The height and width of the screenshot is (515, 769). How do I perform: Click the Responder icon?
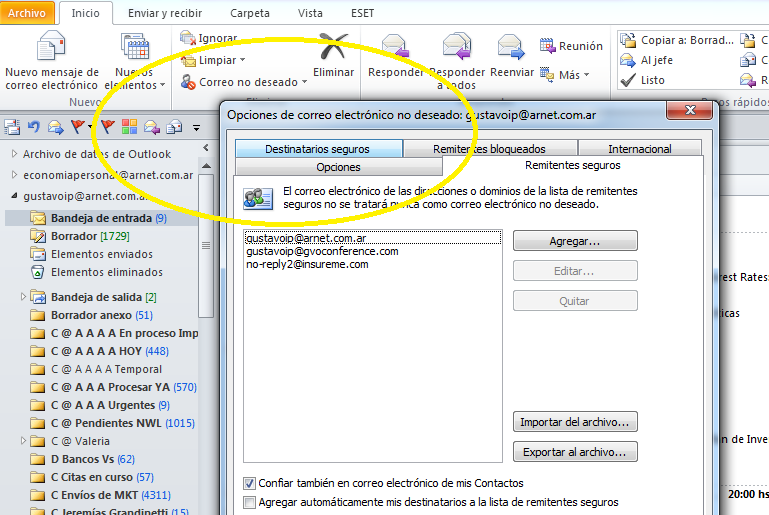(x=395, y=47)
